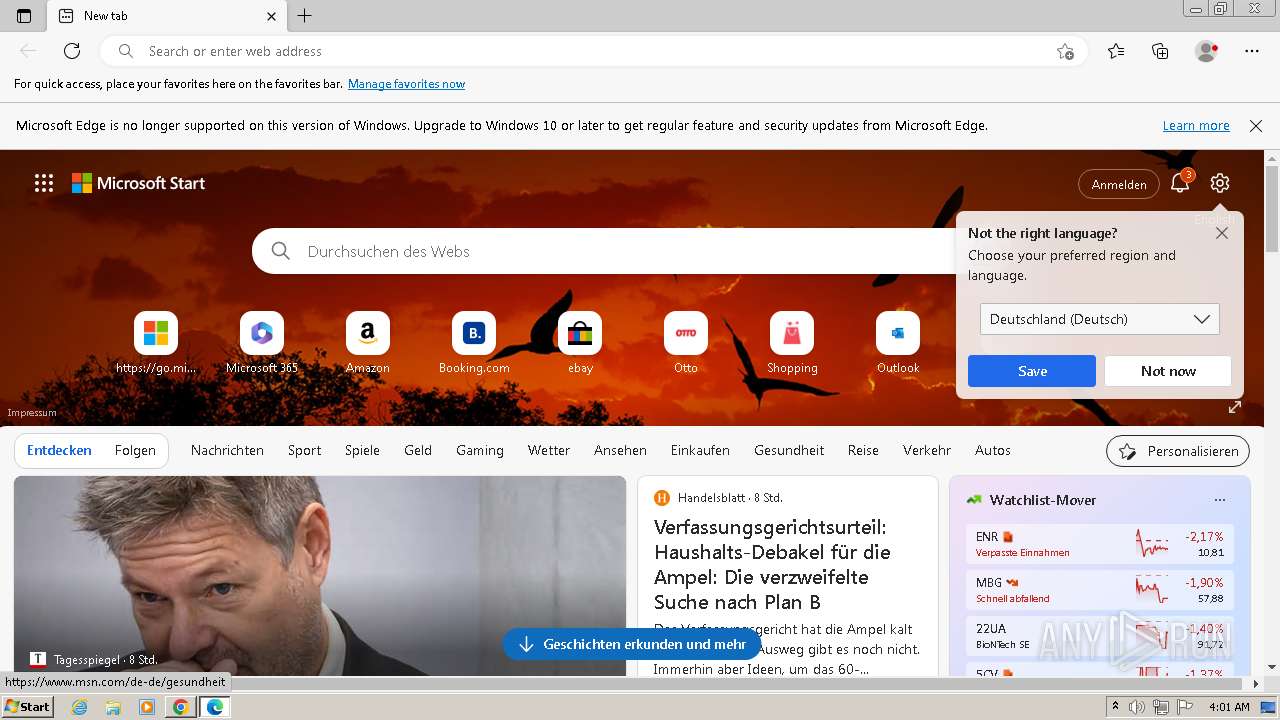Open the Nachrichten category
This screenshot has height=720, width=1280.
(x=227, y=450)
